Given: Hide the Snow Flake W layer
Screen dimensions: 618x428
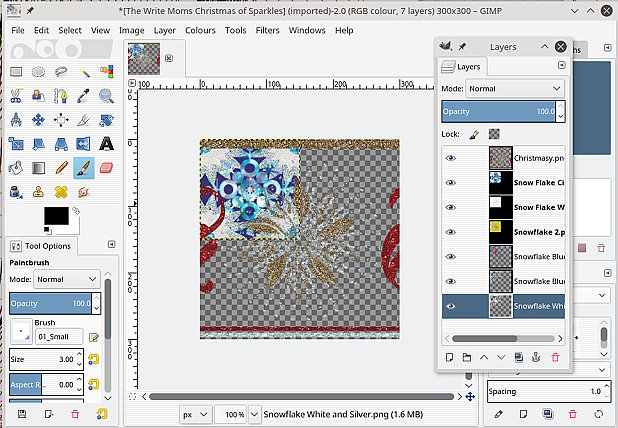Looking at the screenshot, I should point(450,207).
